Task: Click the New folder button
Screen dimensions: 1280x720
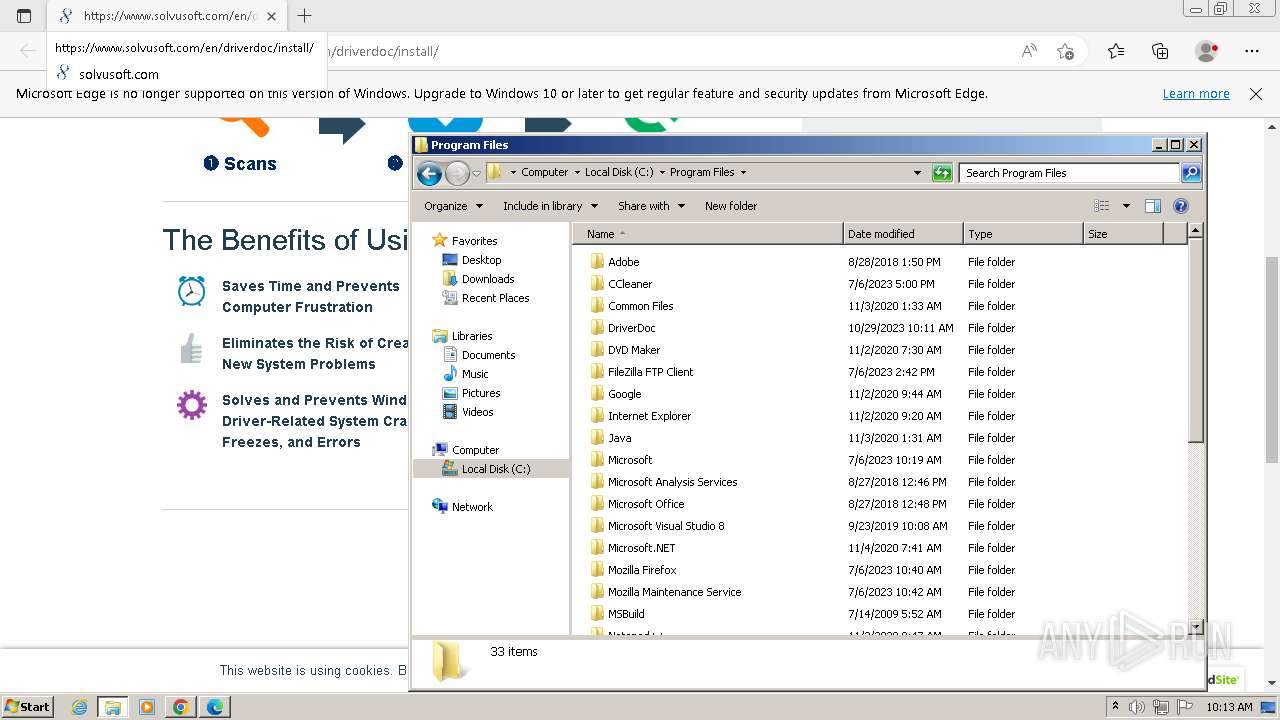Action: tap(731, 206)
